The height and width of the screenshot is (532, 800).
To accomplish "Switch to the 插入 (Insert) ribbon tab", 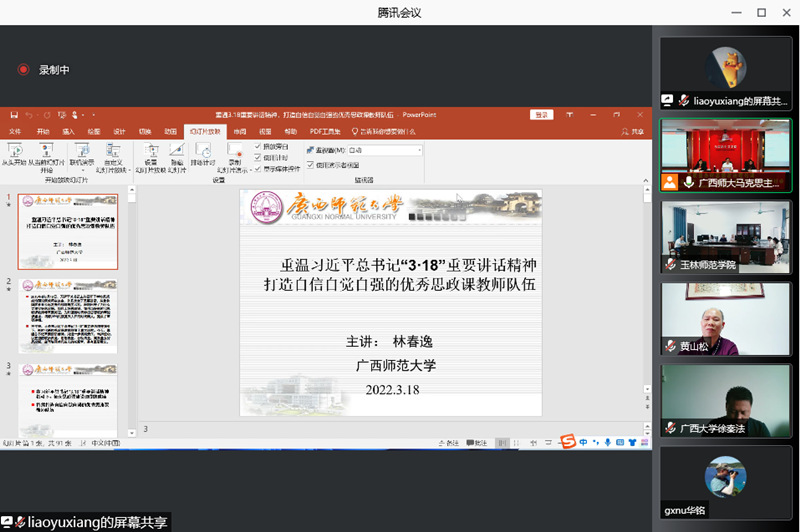I will (x=68, y=131).
